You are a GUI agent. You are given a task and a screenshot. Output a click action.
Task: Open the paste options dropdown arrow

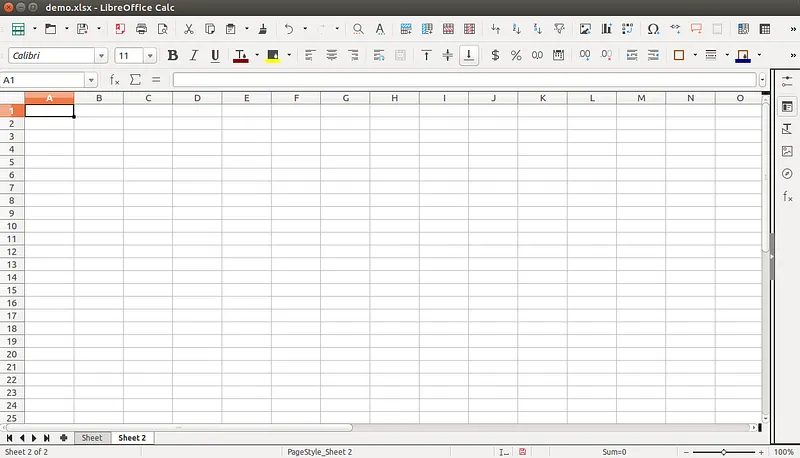(246, 29)
